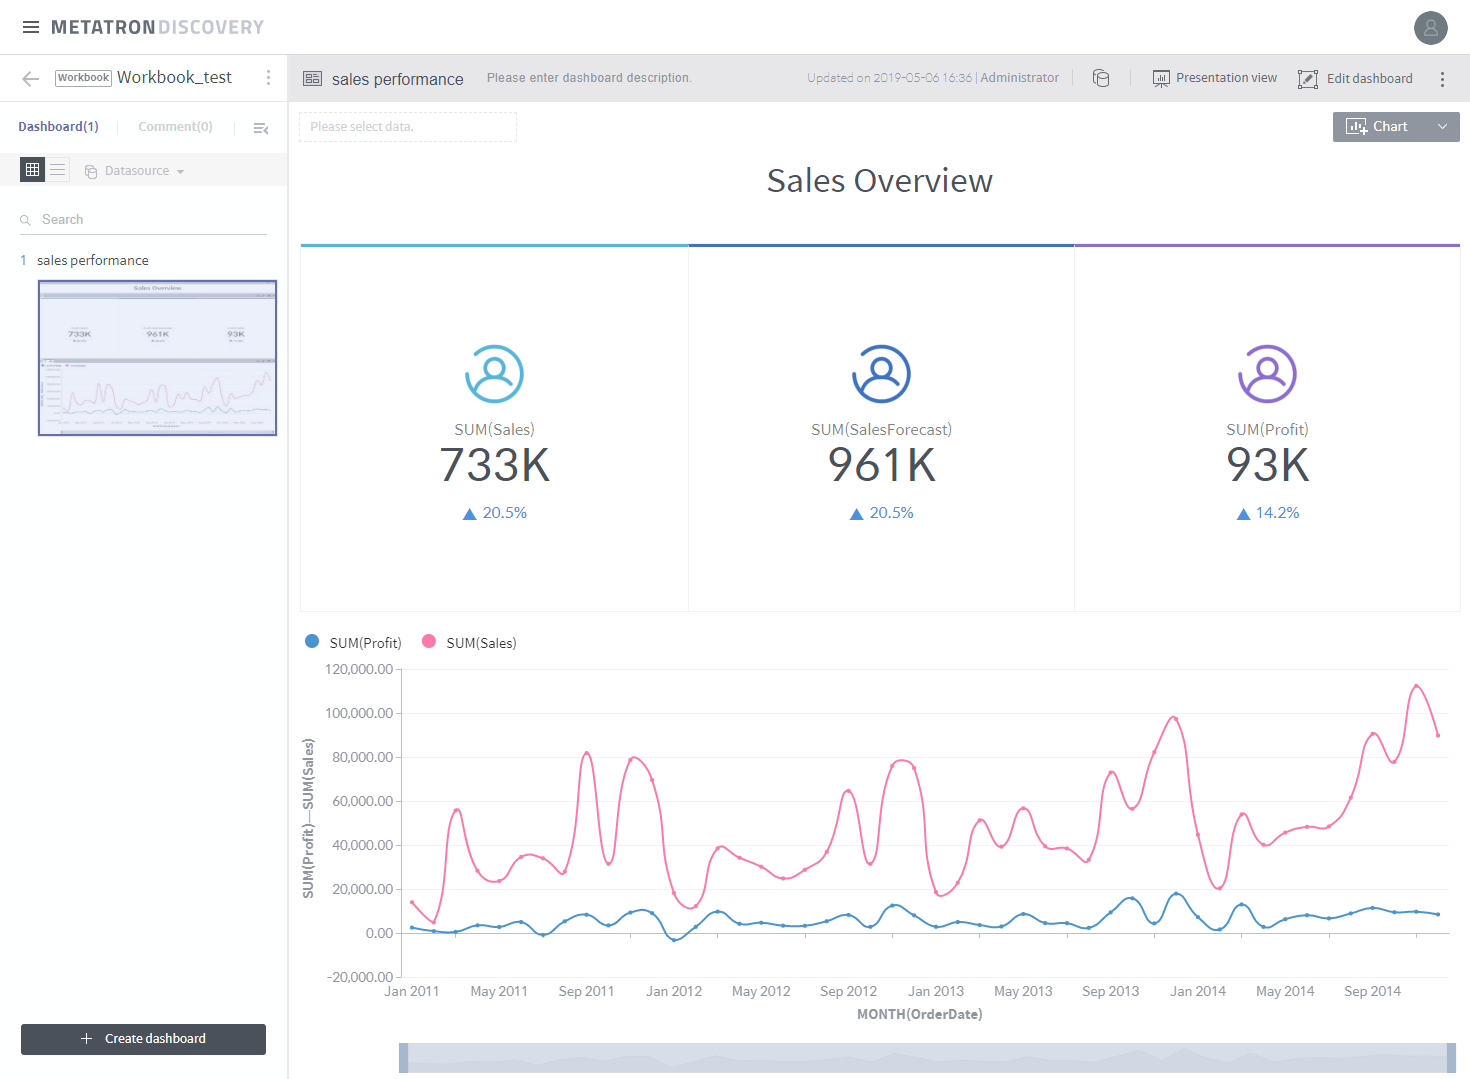Open dashboard more options kebab menu

(x=1442, y=79)
